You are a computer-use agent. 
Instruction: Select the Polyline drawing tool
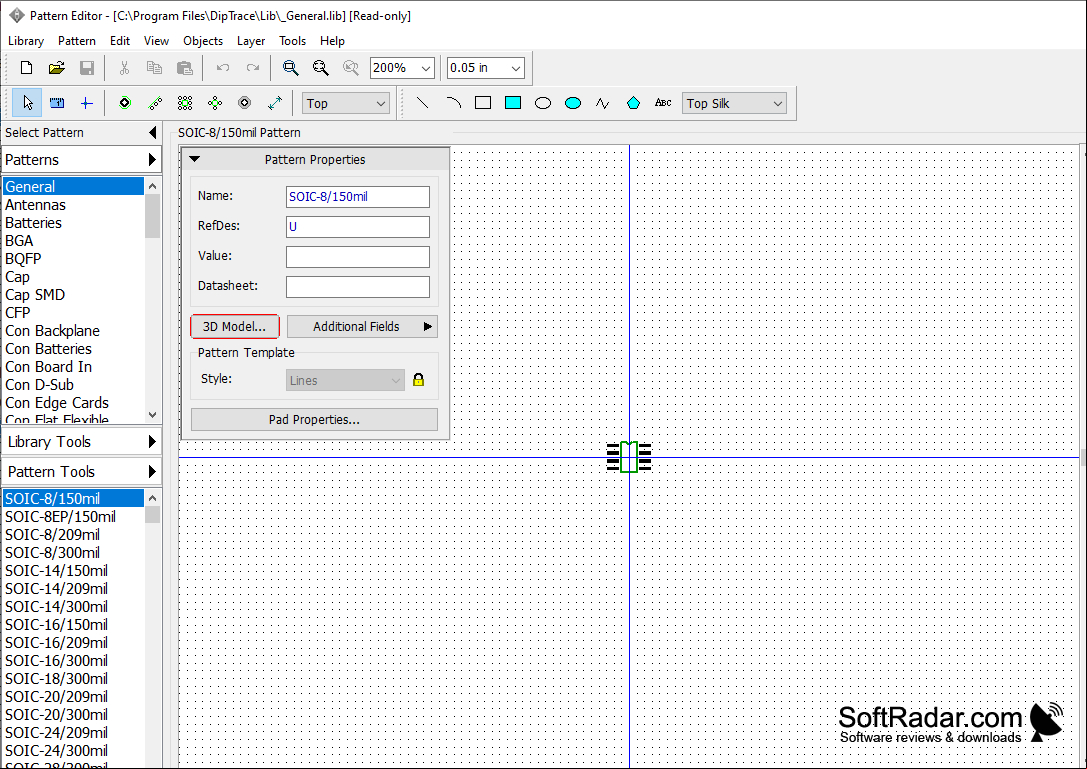pos(602,103)
